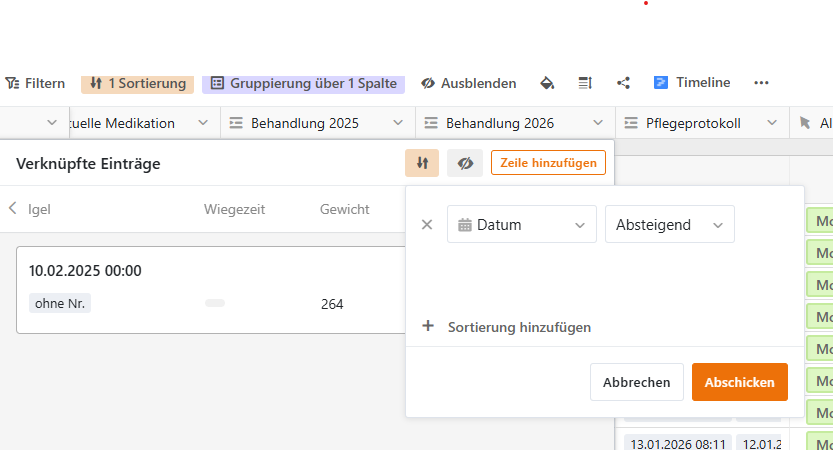Expand the Behandlung 2025 column menu

pyautogui.click(x=398, y=123)
